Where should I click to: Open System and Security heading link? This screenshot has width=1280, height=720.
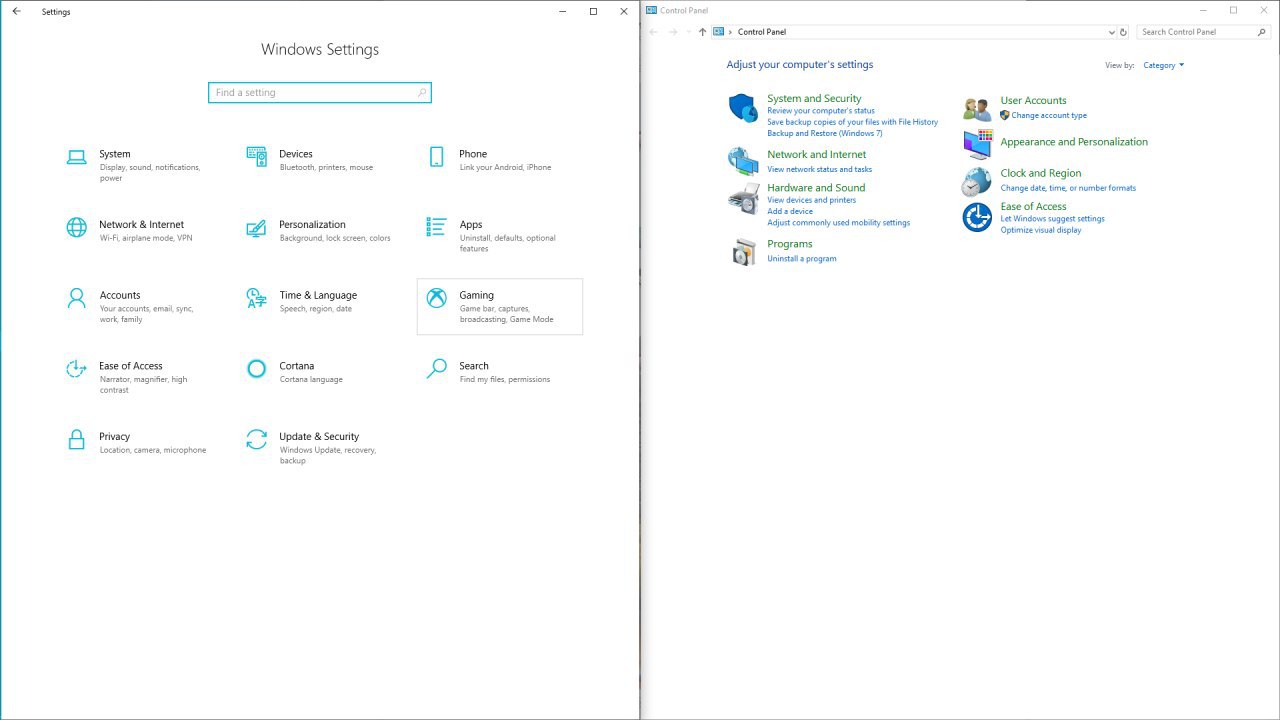814,98
